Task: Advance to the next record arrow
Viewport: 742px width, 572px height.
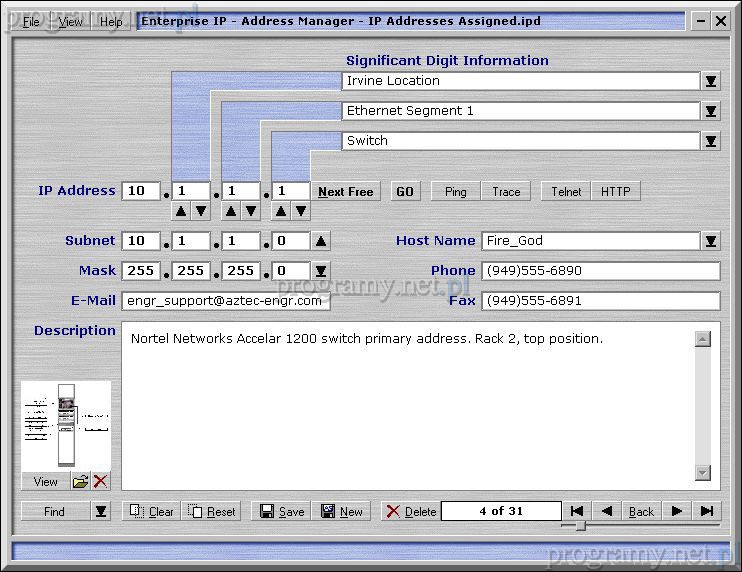Action: tap(677, 511)
